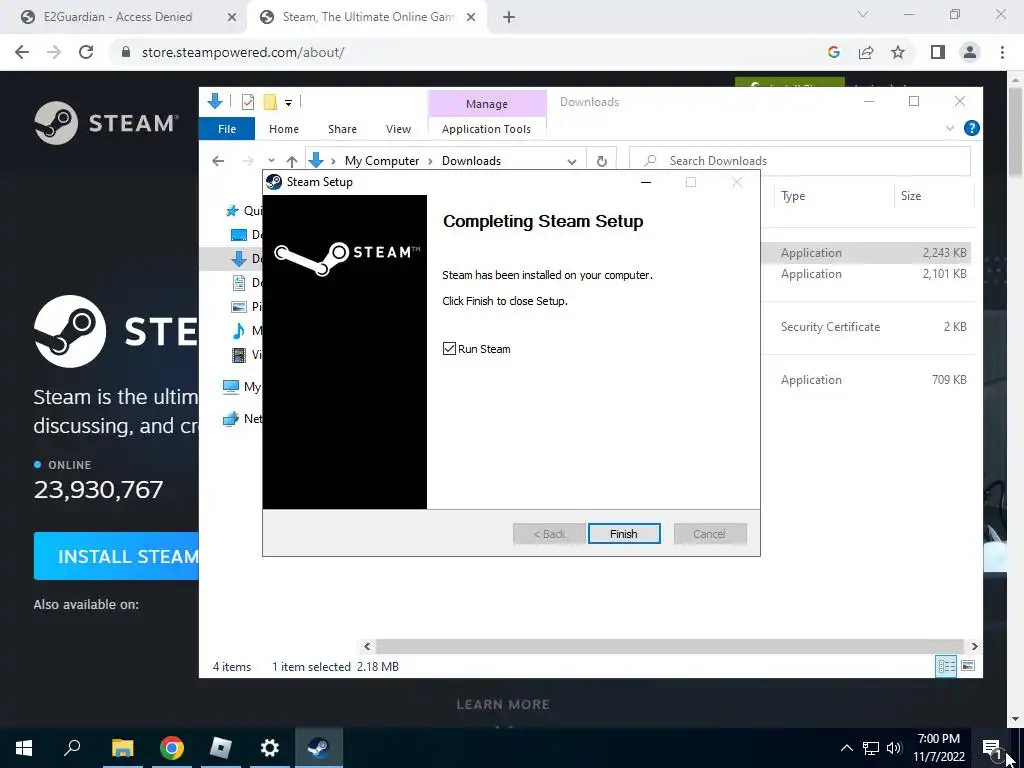The width and height of the screenshot is (1024, 768).
Task: Select Quick access star in navigation pane
Action: pos(232,210)
